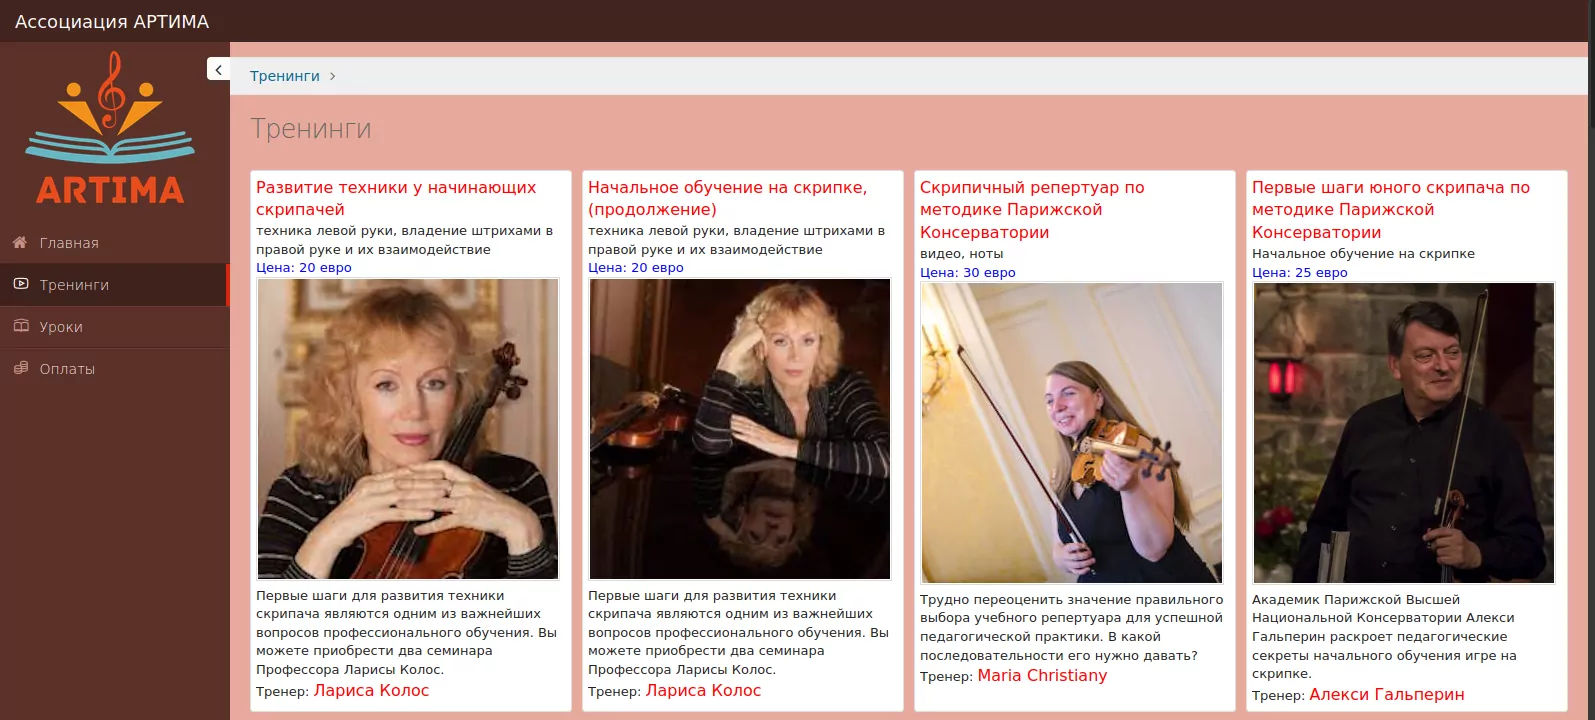Open Скрипичный репертуар по методике Парижской Консерватории

(x=1032, y=210)
